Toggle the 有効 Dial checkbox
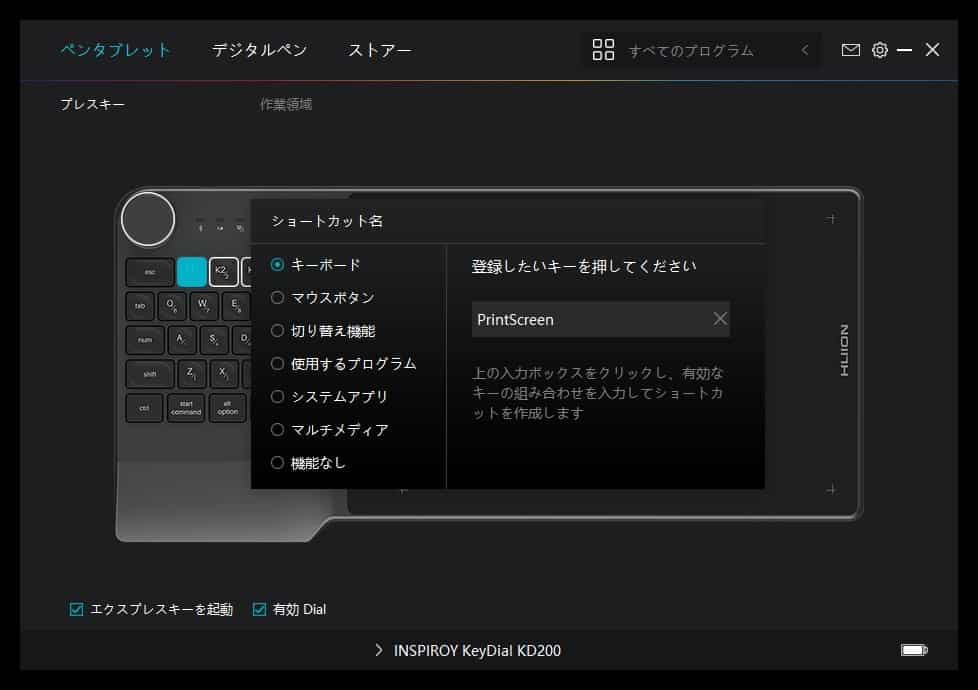The height and width of the screenshot is (690, 978). point(259,610)
